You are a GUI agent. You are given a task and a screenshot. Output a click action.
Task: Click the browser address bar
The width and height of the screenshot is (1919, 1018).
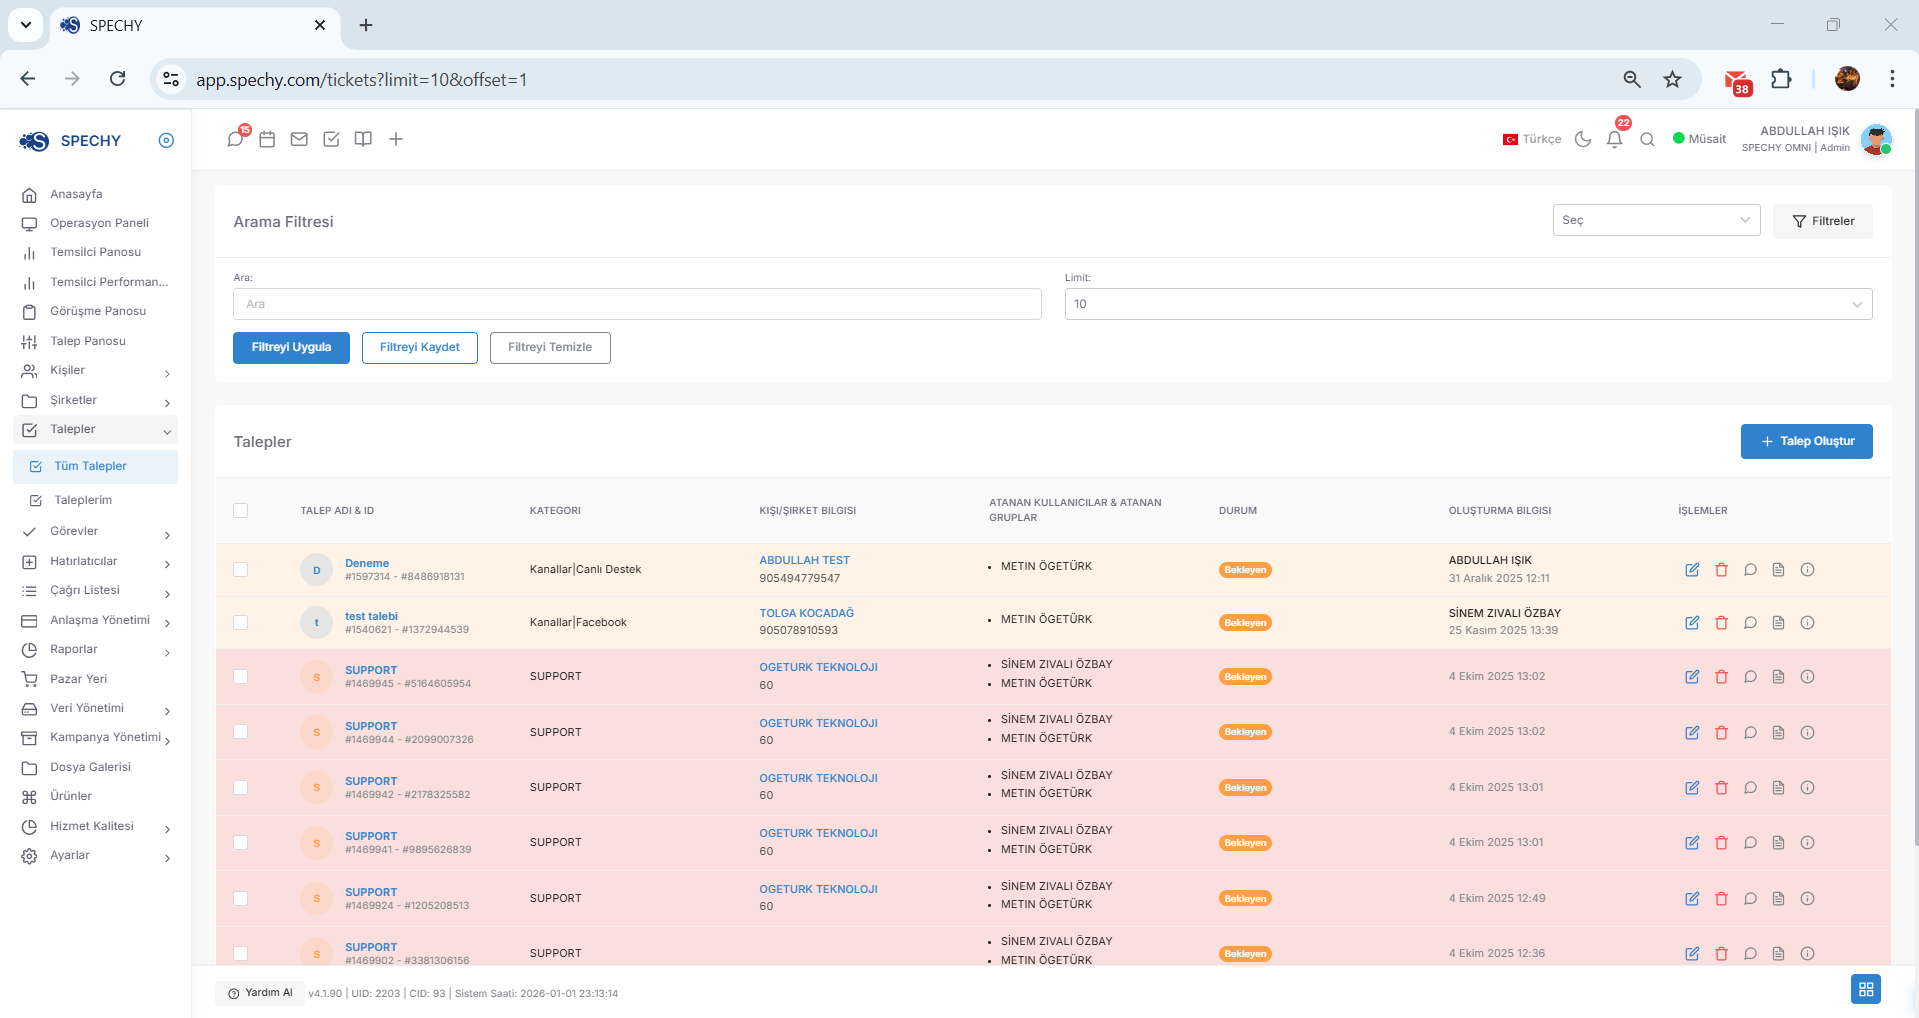click(900, 79)
